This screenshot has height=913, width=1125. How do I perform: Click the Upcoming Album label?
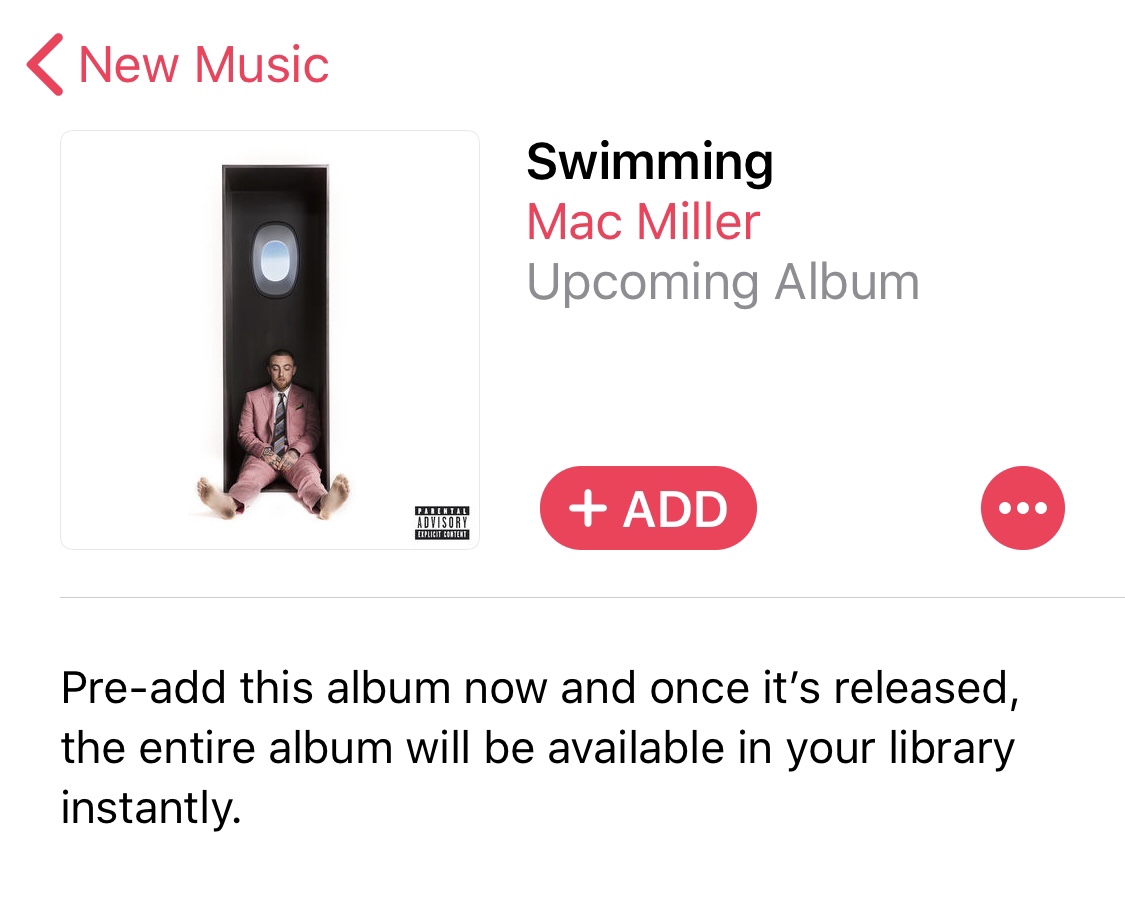point(722,283)
